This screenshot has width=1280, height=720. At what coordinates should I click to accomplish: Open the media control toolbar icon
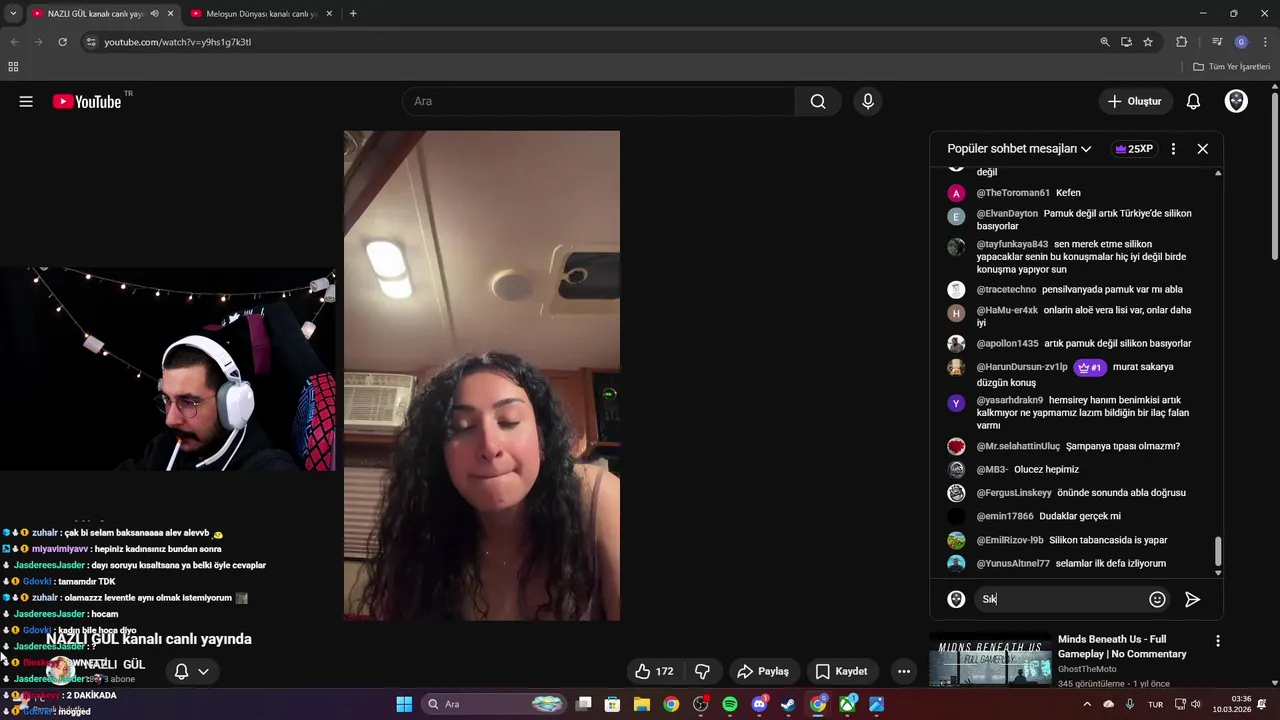click(x=1217, y=42)
